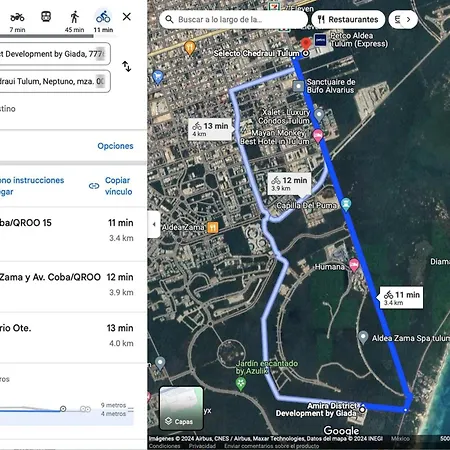Viewport: 450px width, 450px height.
Task: Open the Capas layers thumbnail
Action: coord(181,408)
